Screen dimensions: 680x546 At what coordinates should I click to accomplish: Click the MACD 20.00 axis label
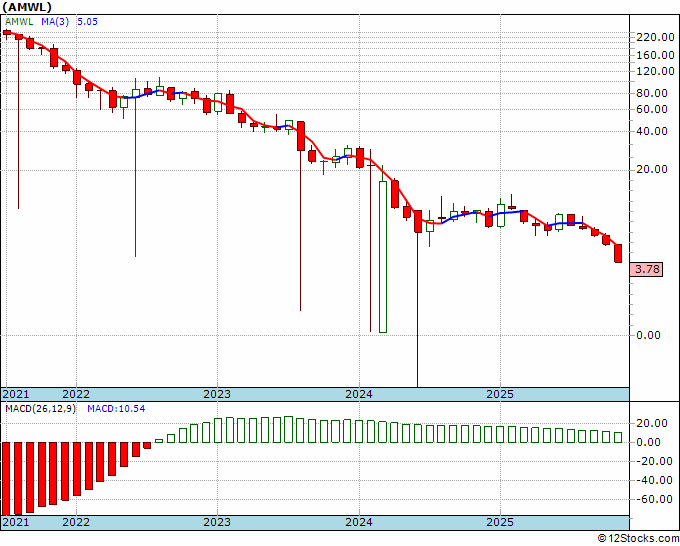tap(652, 423)
